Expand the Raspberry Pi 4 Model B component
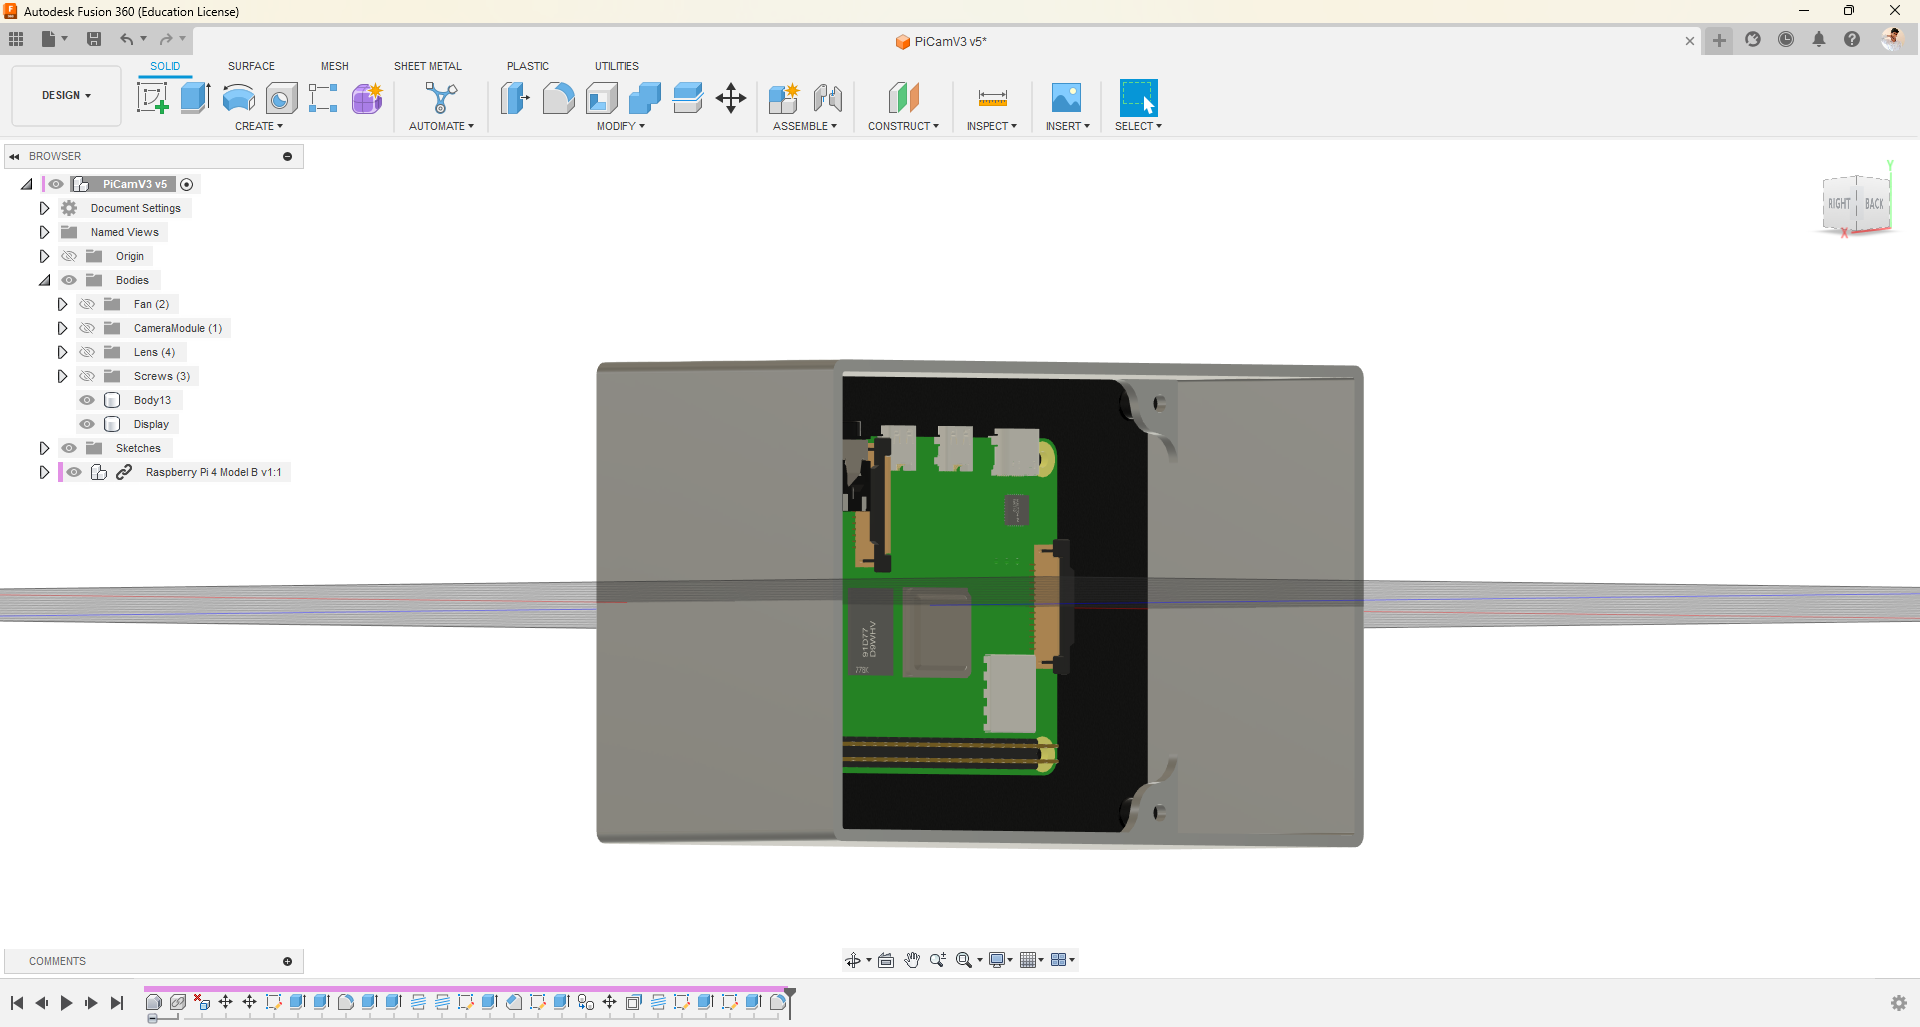 click(44, 472)
